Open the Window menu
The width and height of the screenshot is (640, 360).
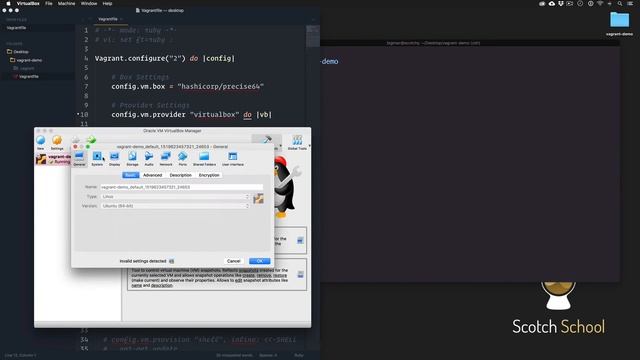coord(89,3)
